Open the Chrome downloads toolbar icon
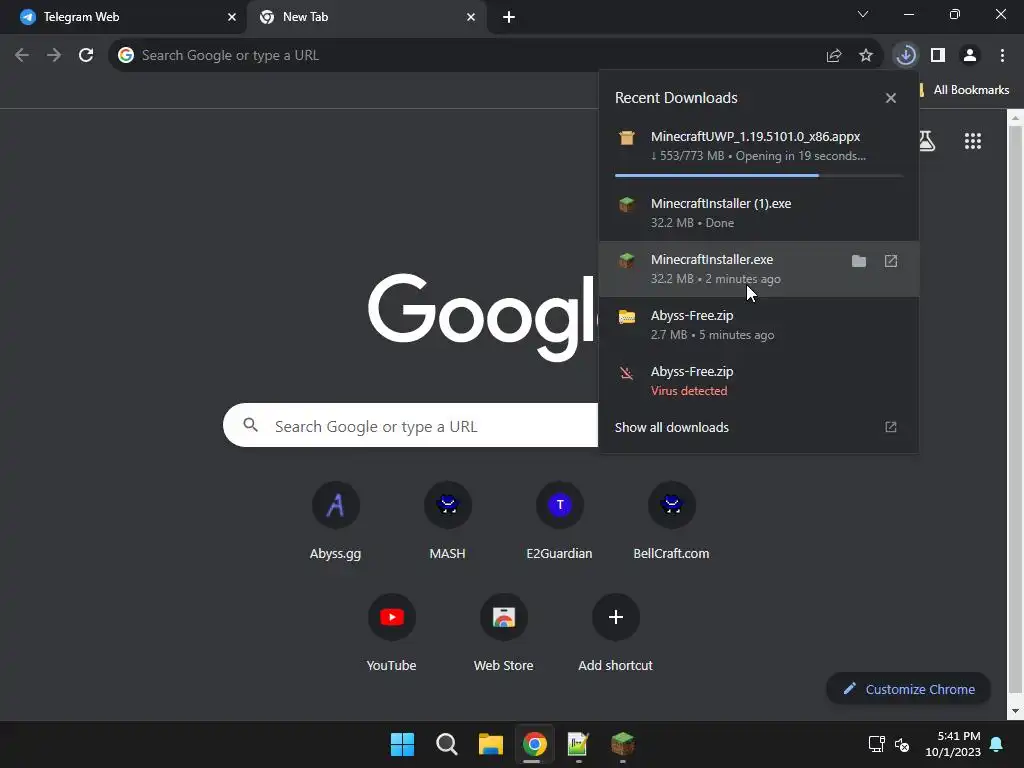The width and height of the screenshot is (1024, 768). pos(905,56)
